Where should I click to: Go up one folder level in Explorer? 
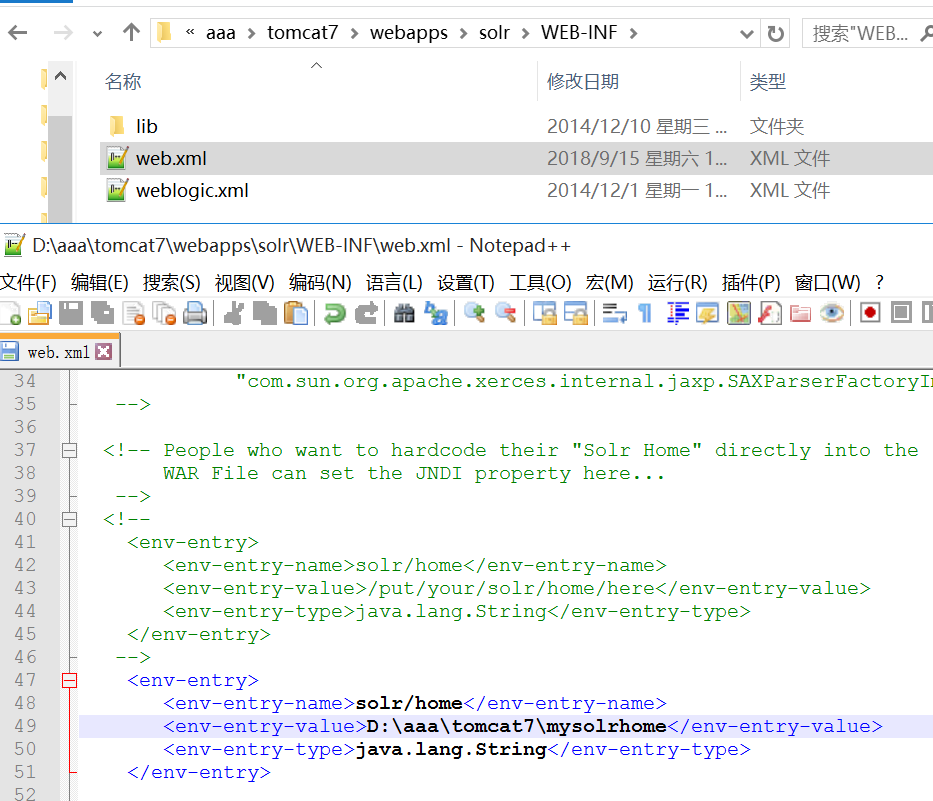(x=131, y=32)
